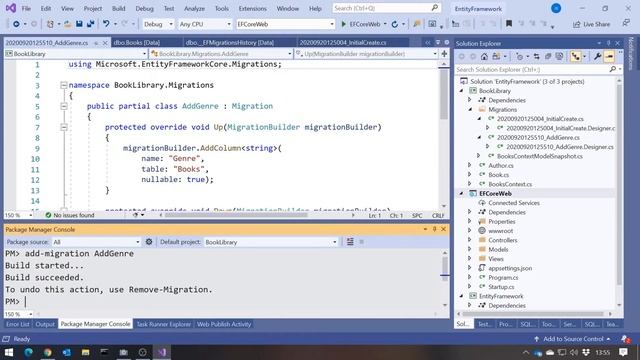Open the Analyze menu
The image size is (640, 360).
click(194, 8)
